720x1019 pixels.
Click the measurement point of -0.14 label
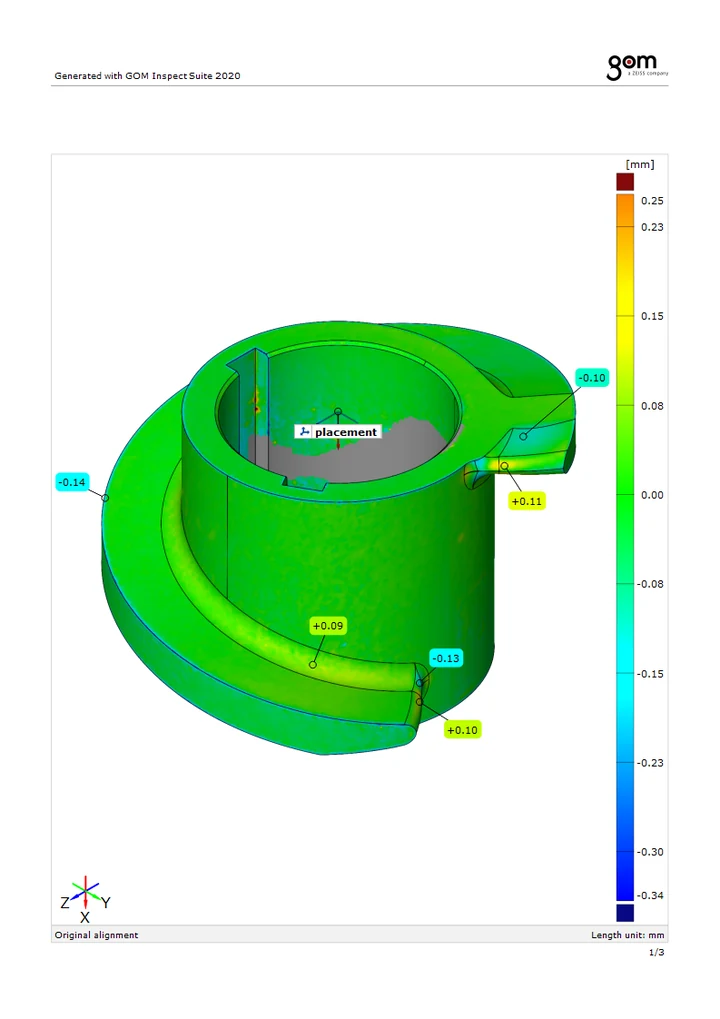click(105, 498)
